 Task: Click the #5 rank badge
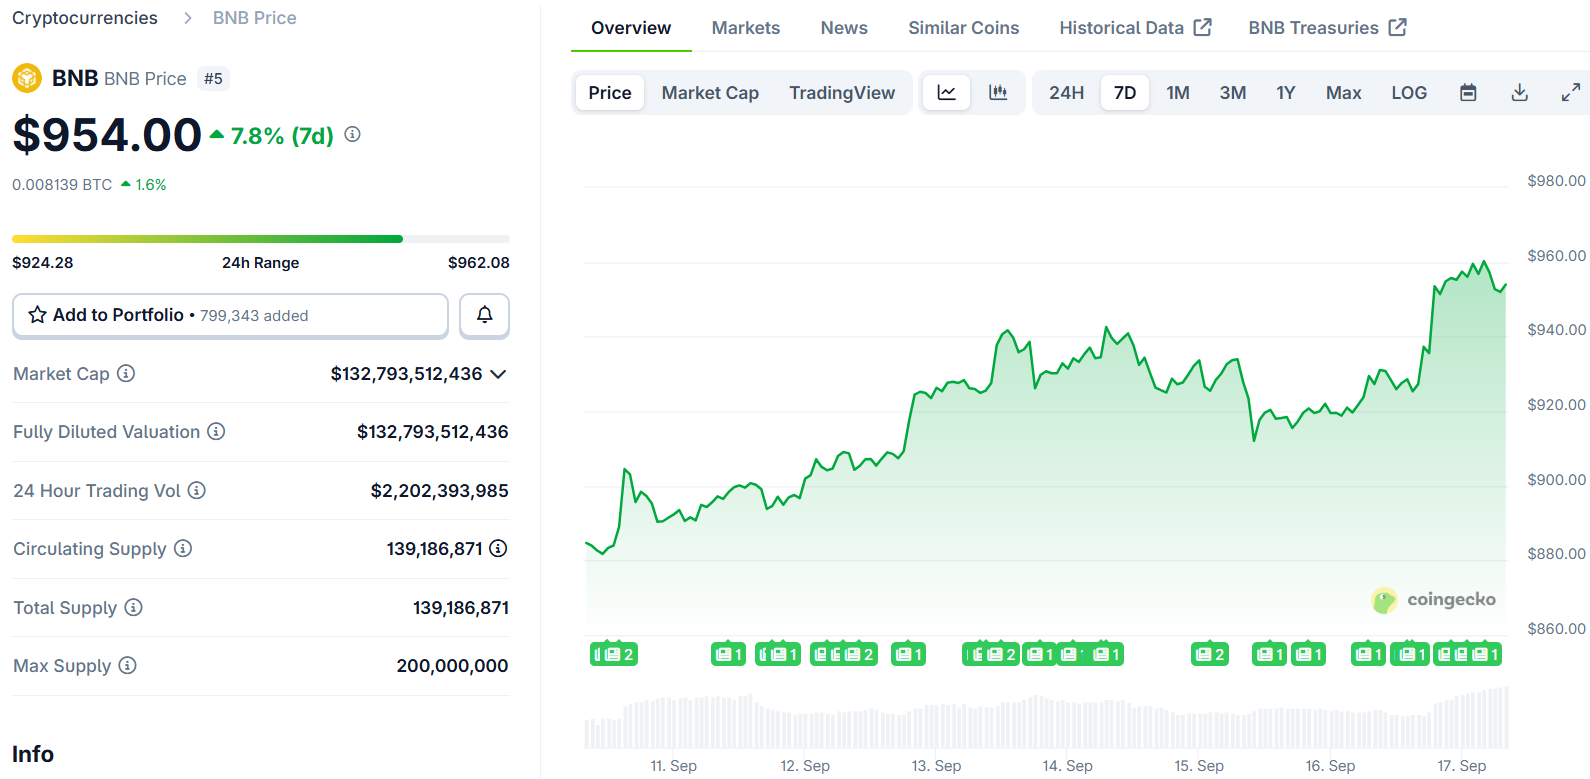tap(213, 78)
